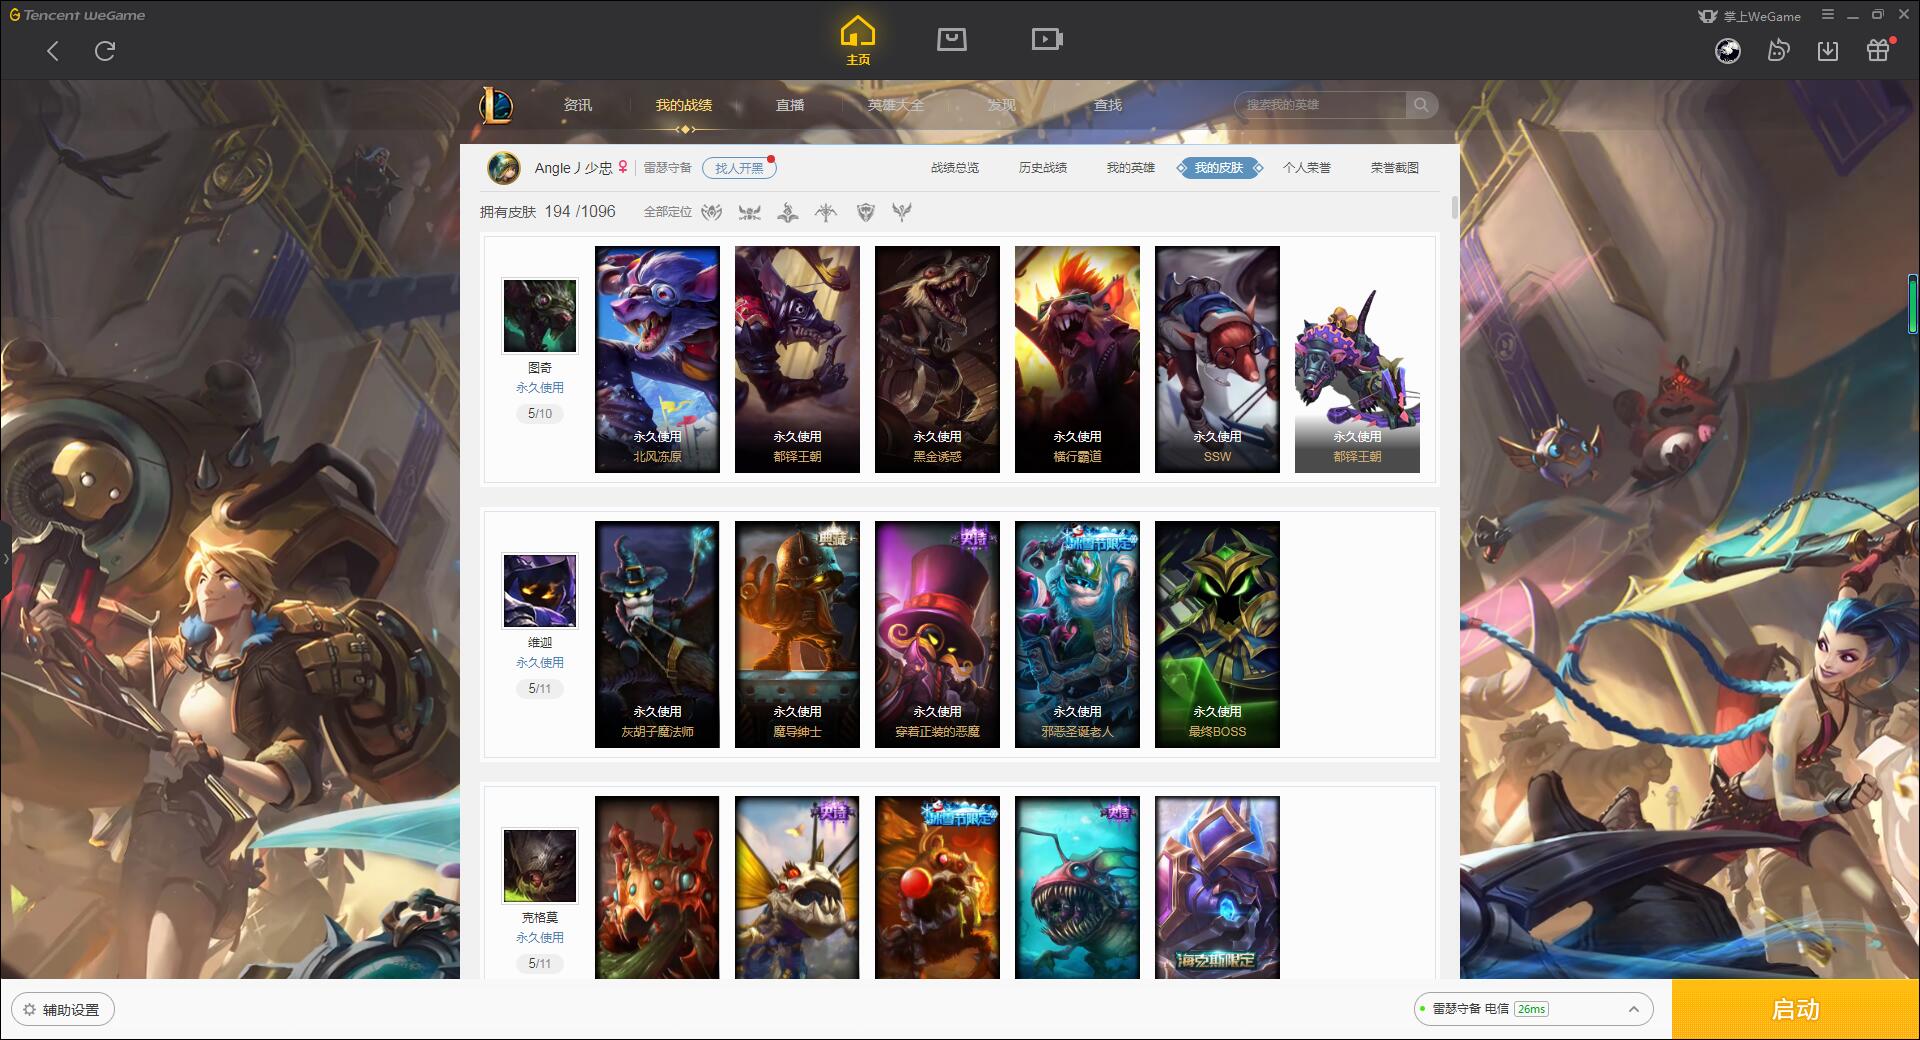Open the 个人荣誉 sub-tab
The width and height of the screenshot is (1920, 1040).
(x=1307, y=168)
